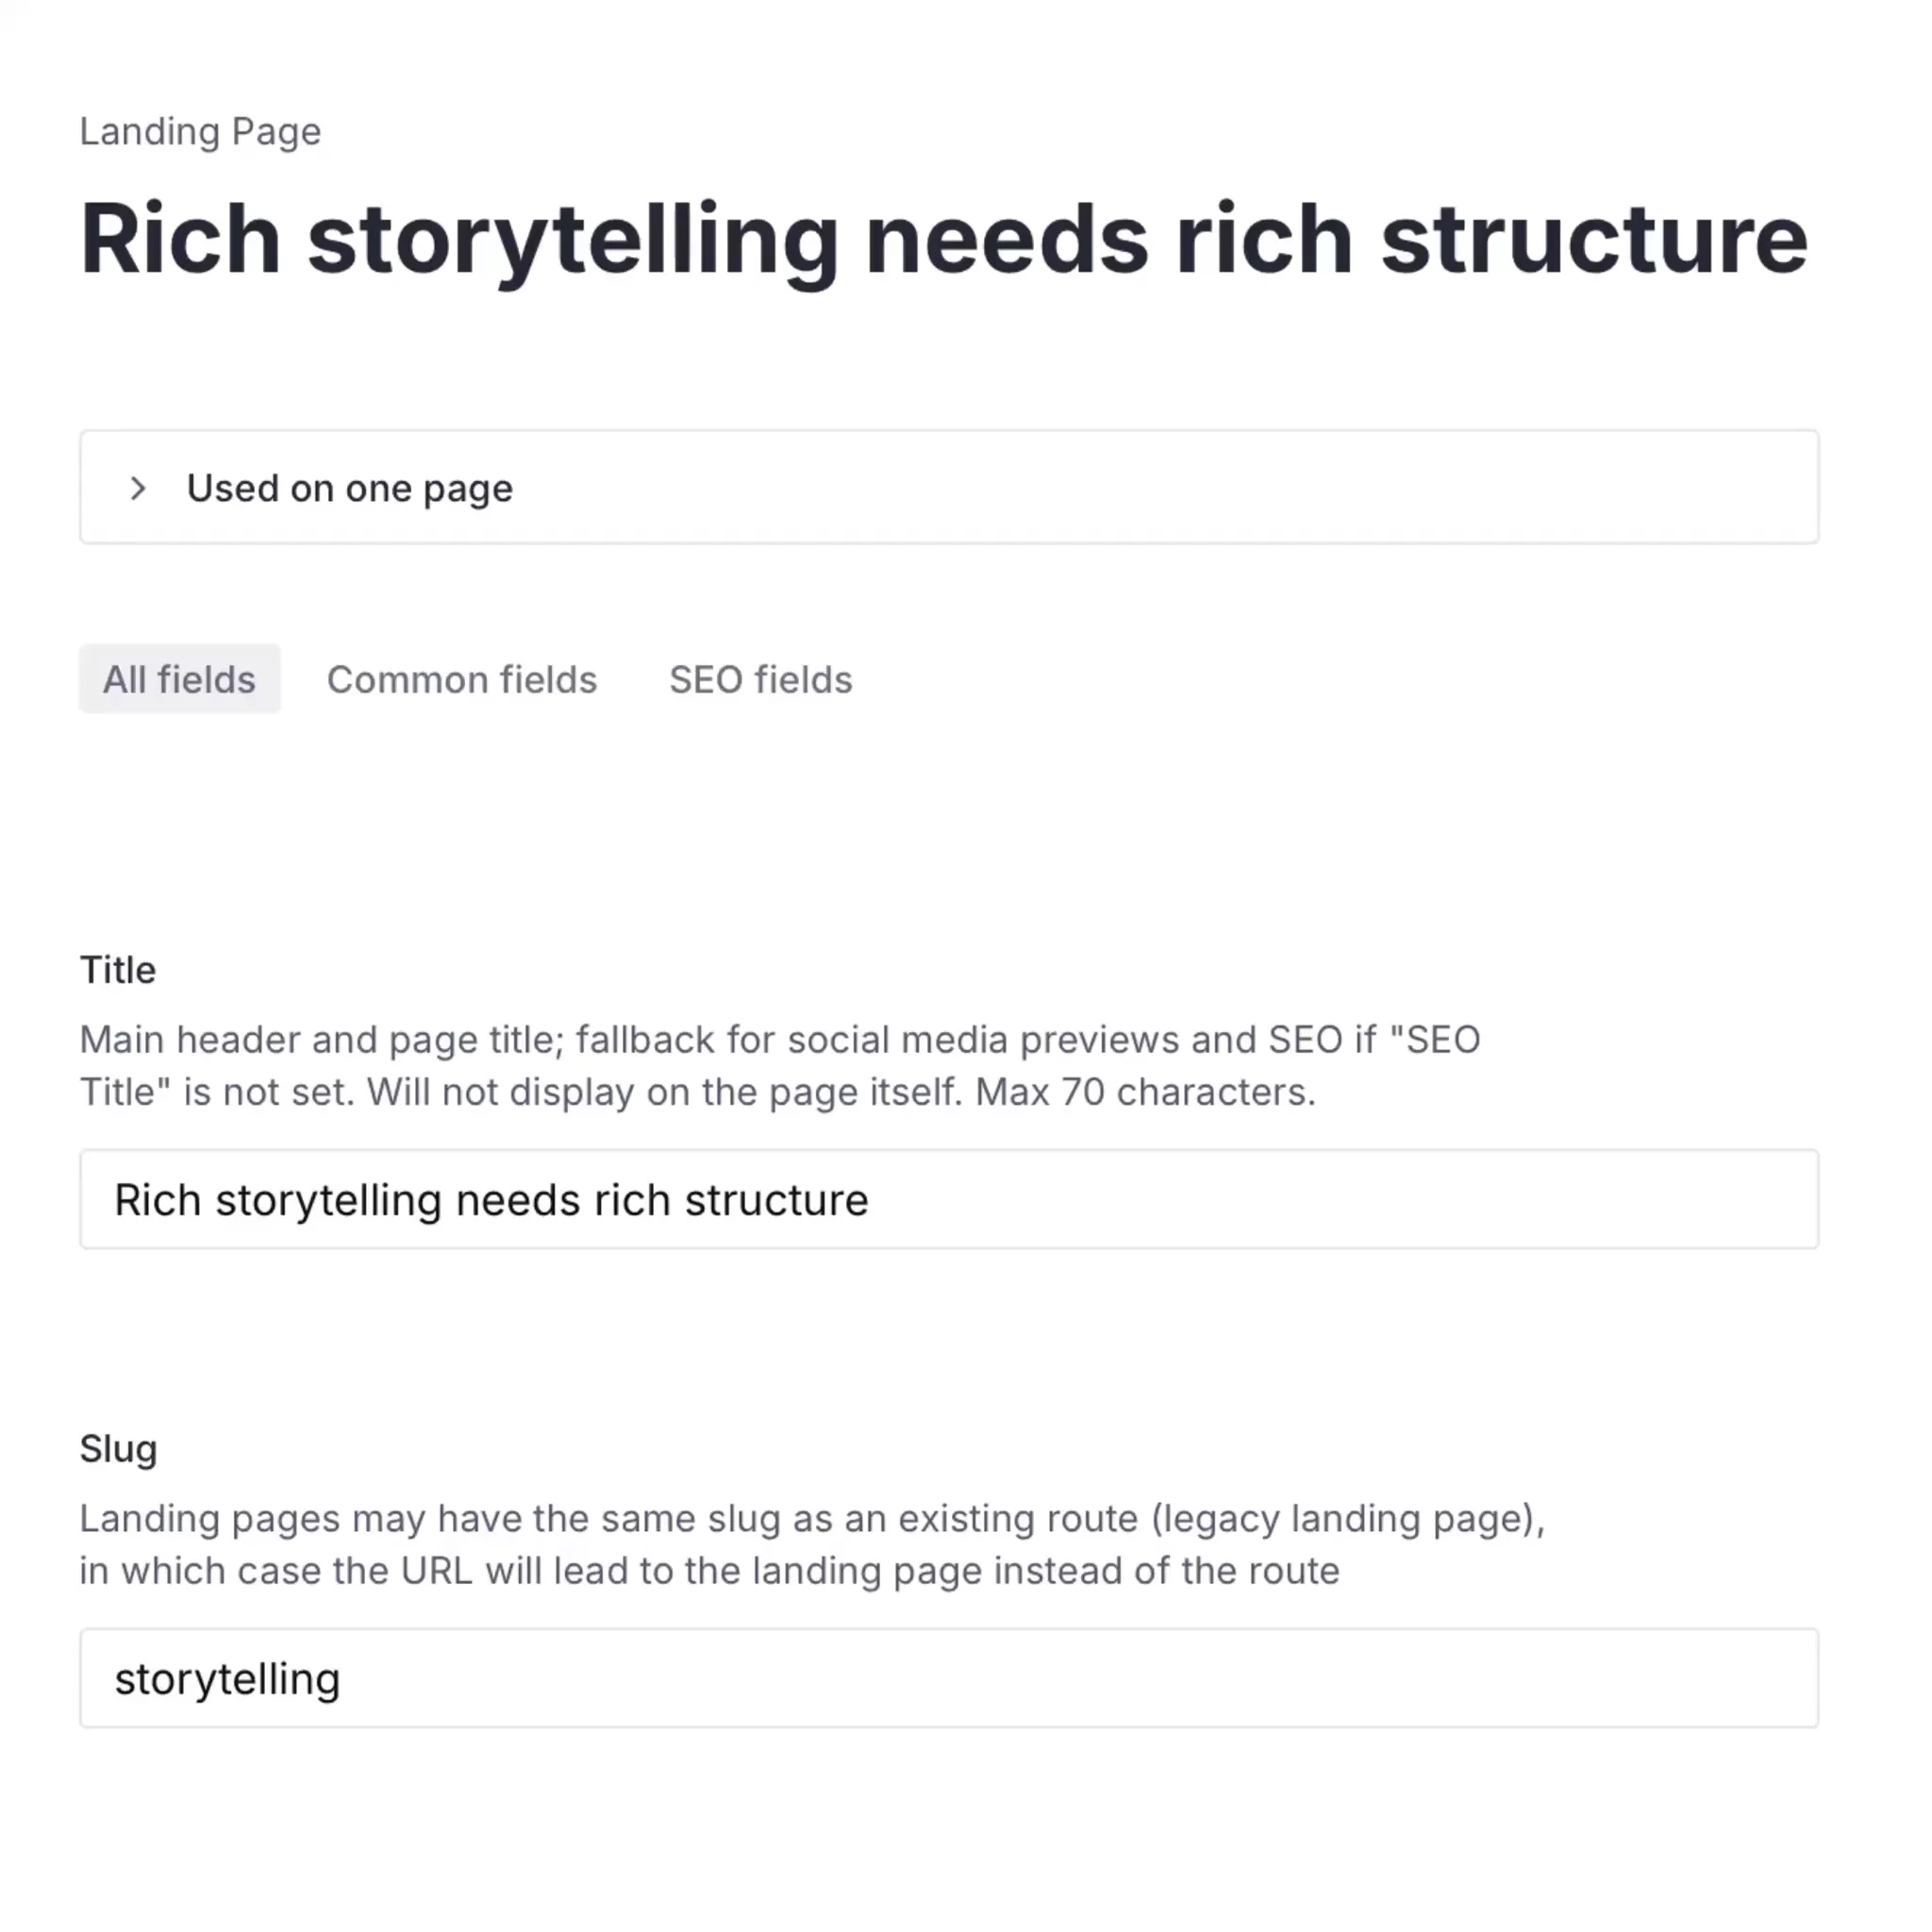Open the Common fields tab
1932x1932 pixels.
pos(461,679)
